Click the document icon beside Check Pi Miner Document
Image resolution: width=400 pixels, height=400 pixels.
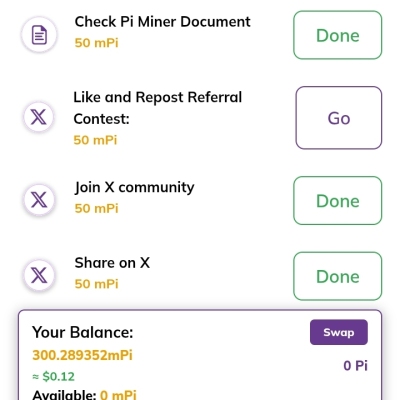click(x=39, y=35)
